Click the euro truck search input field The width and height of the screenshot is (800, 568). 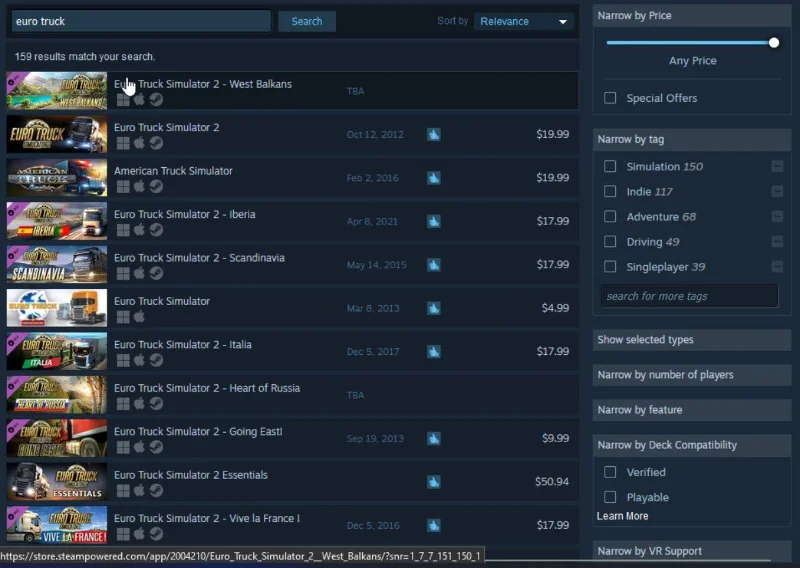pyautogui.click(x=141, y=21)
